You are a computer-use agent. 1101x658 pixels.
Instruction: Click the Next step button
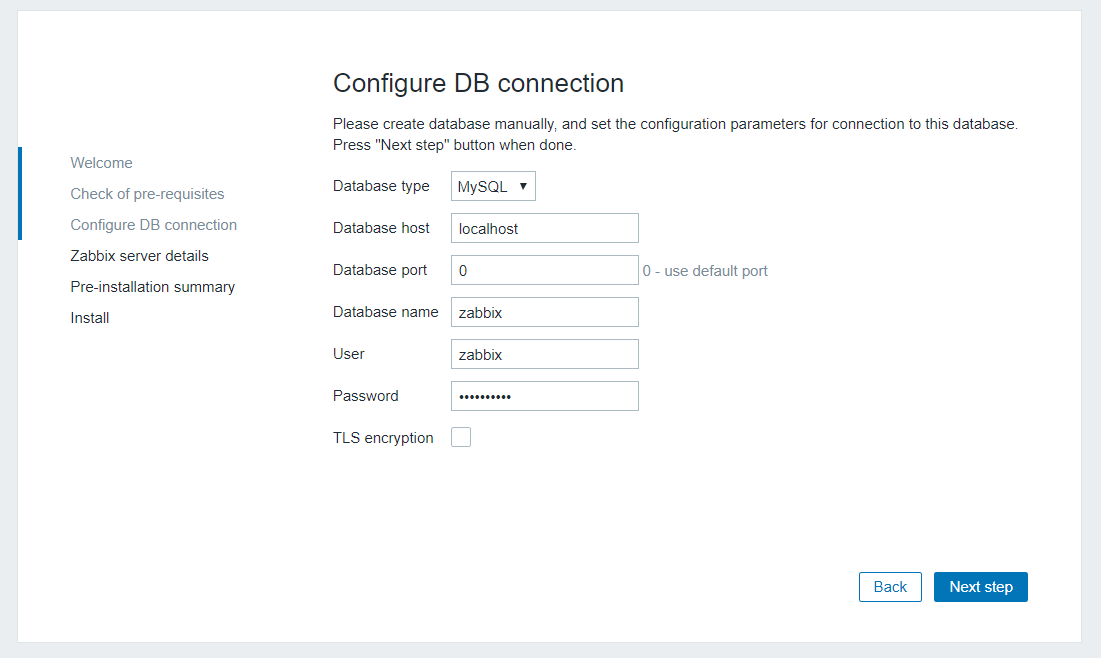[x=981, y=587]
